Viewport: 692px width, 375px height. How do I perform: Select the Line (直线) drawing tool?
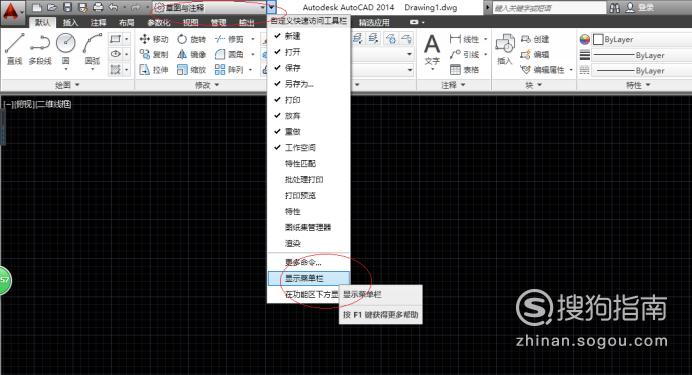(15, 49)
